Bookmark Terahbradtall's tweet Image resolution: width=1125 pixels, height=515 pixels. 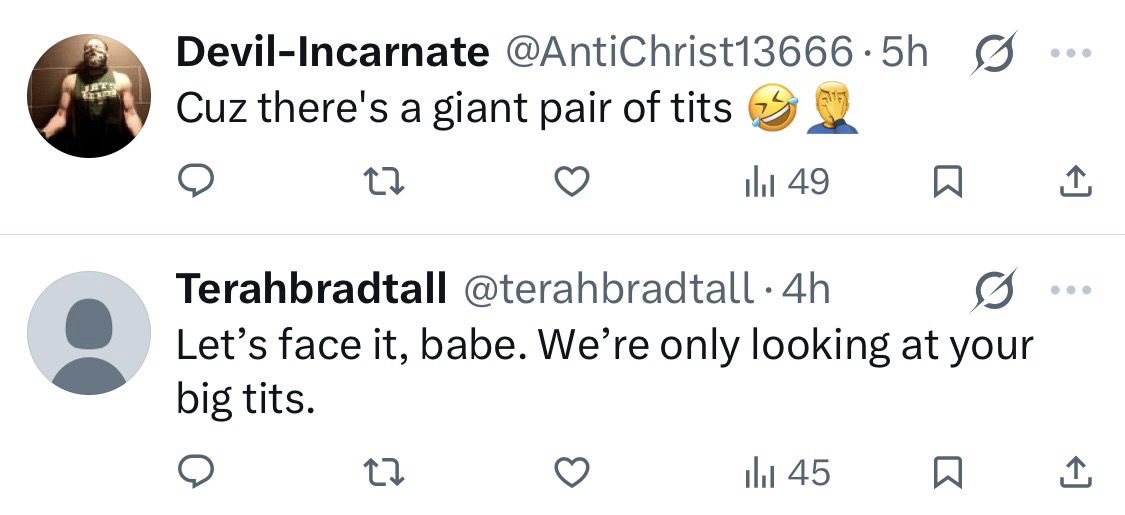tap(947, 472)
